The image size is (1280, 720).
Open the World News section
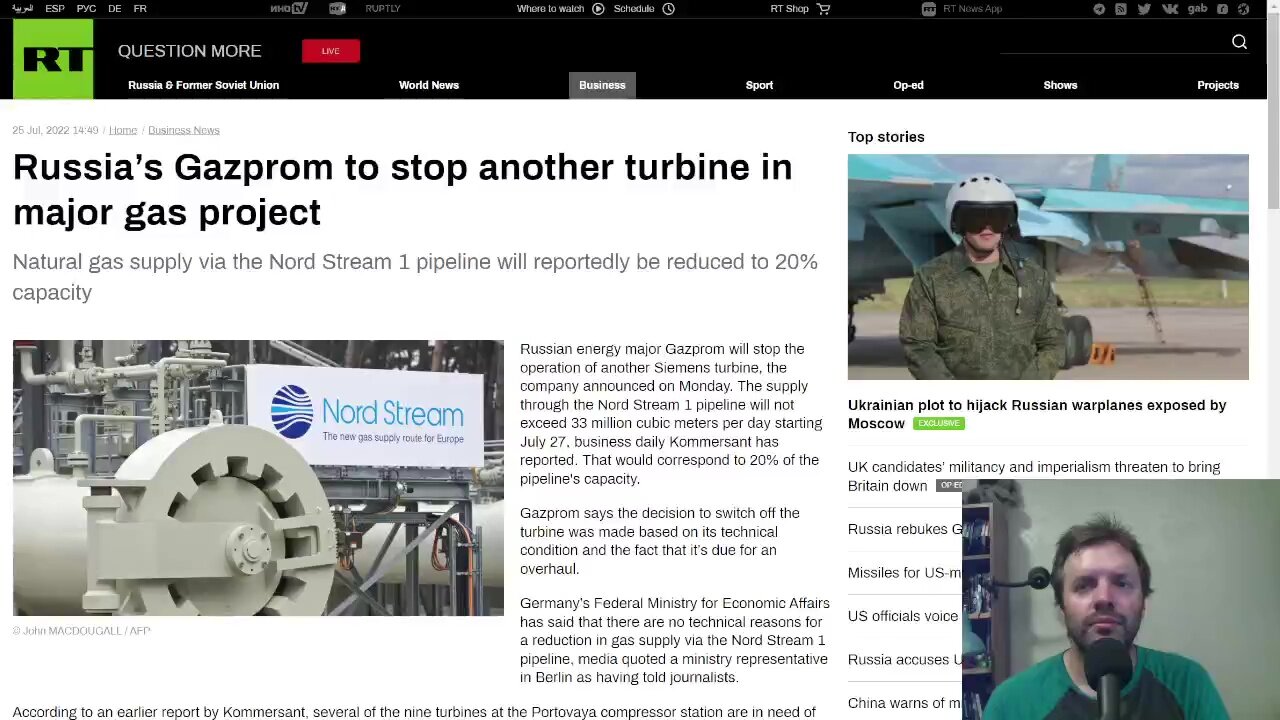pyautogui.click(x=429, y=85)
